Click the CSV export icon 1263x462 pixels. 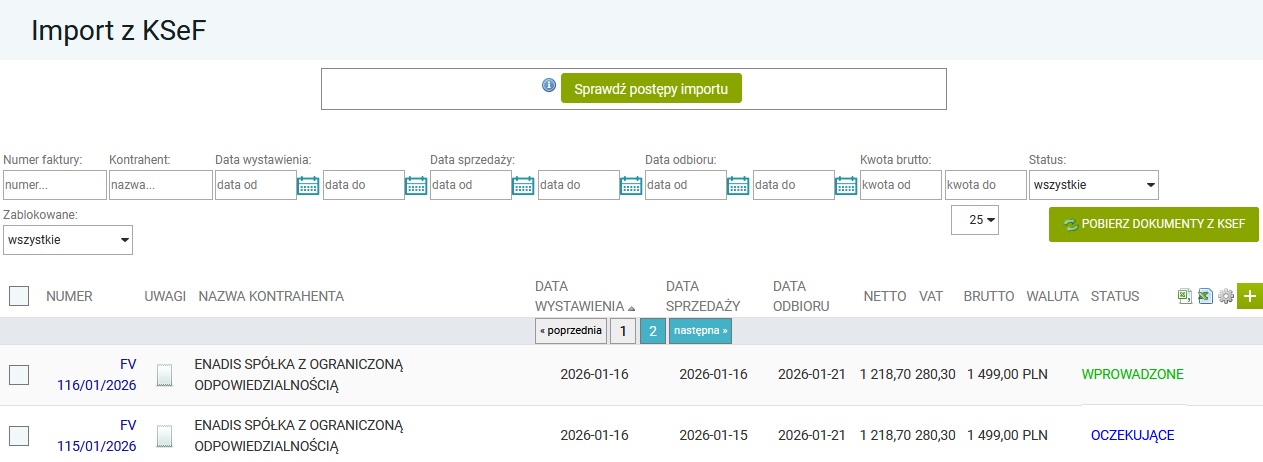(1185, 296)
